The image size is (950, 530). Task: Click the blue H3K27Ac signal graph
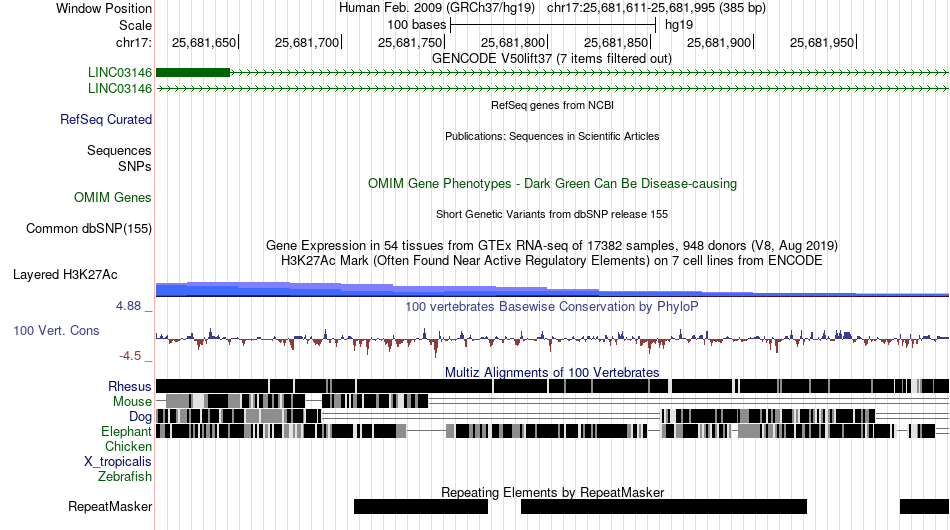(553, 290)
